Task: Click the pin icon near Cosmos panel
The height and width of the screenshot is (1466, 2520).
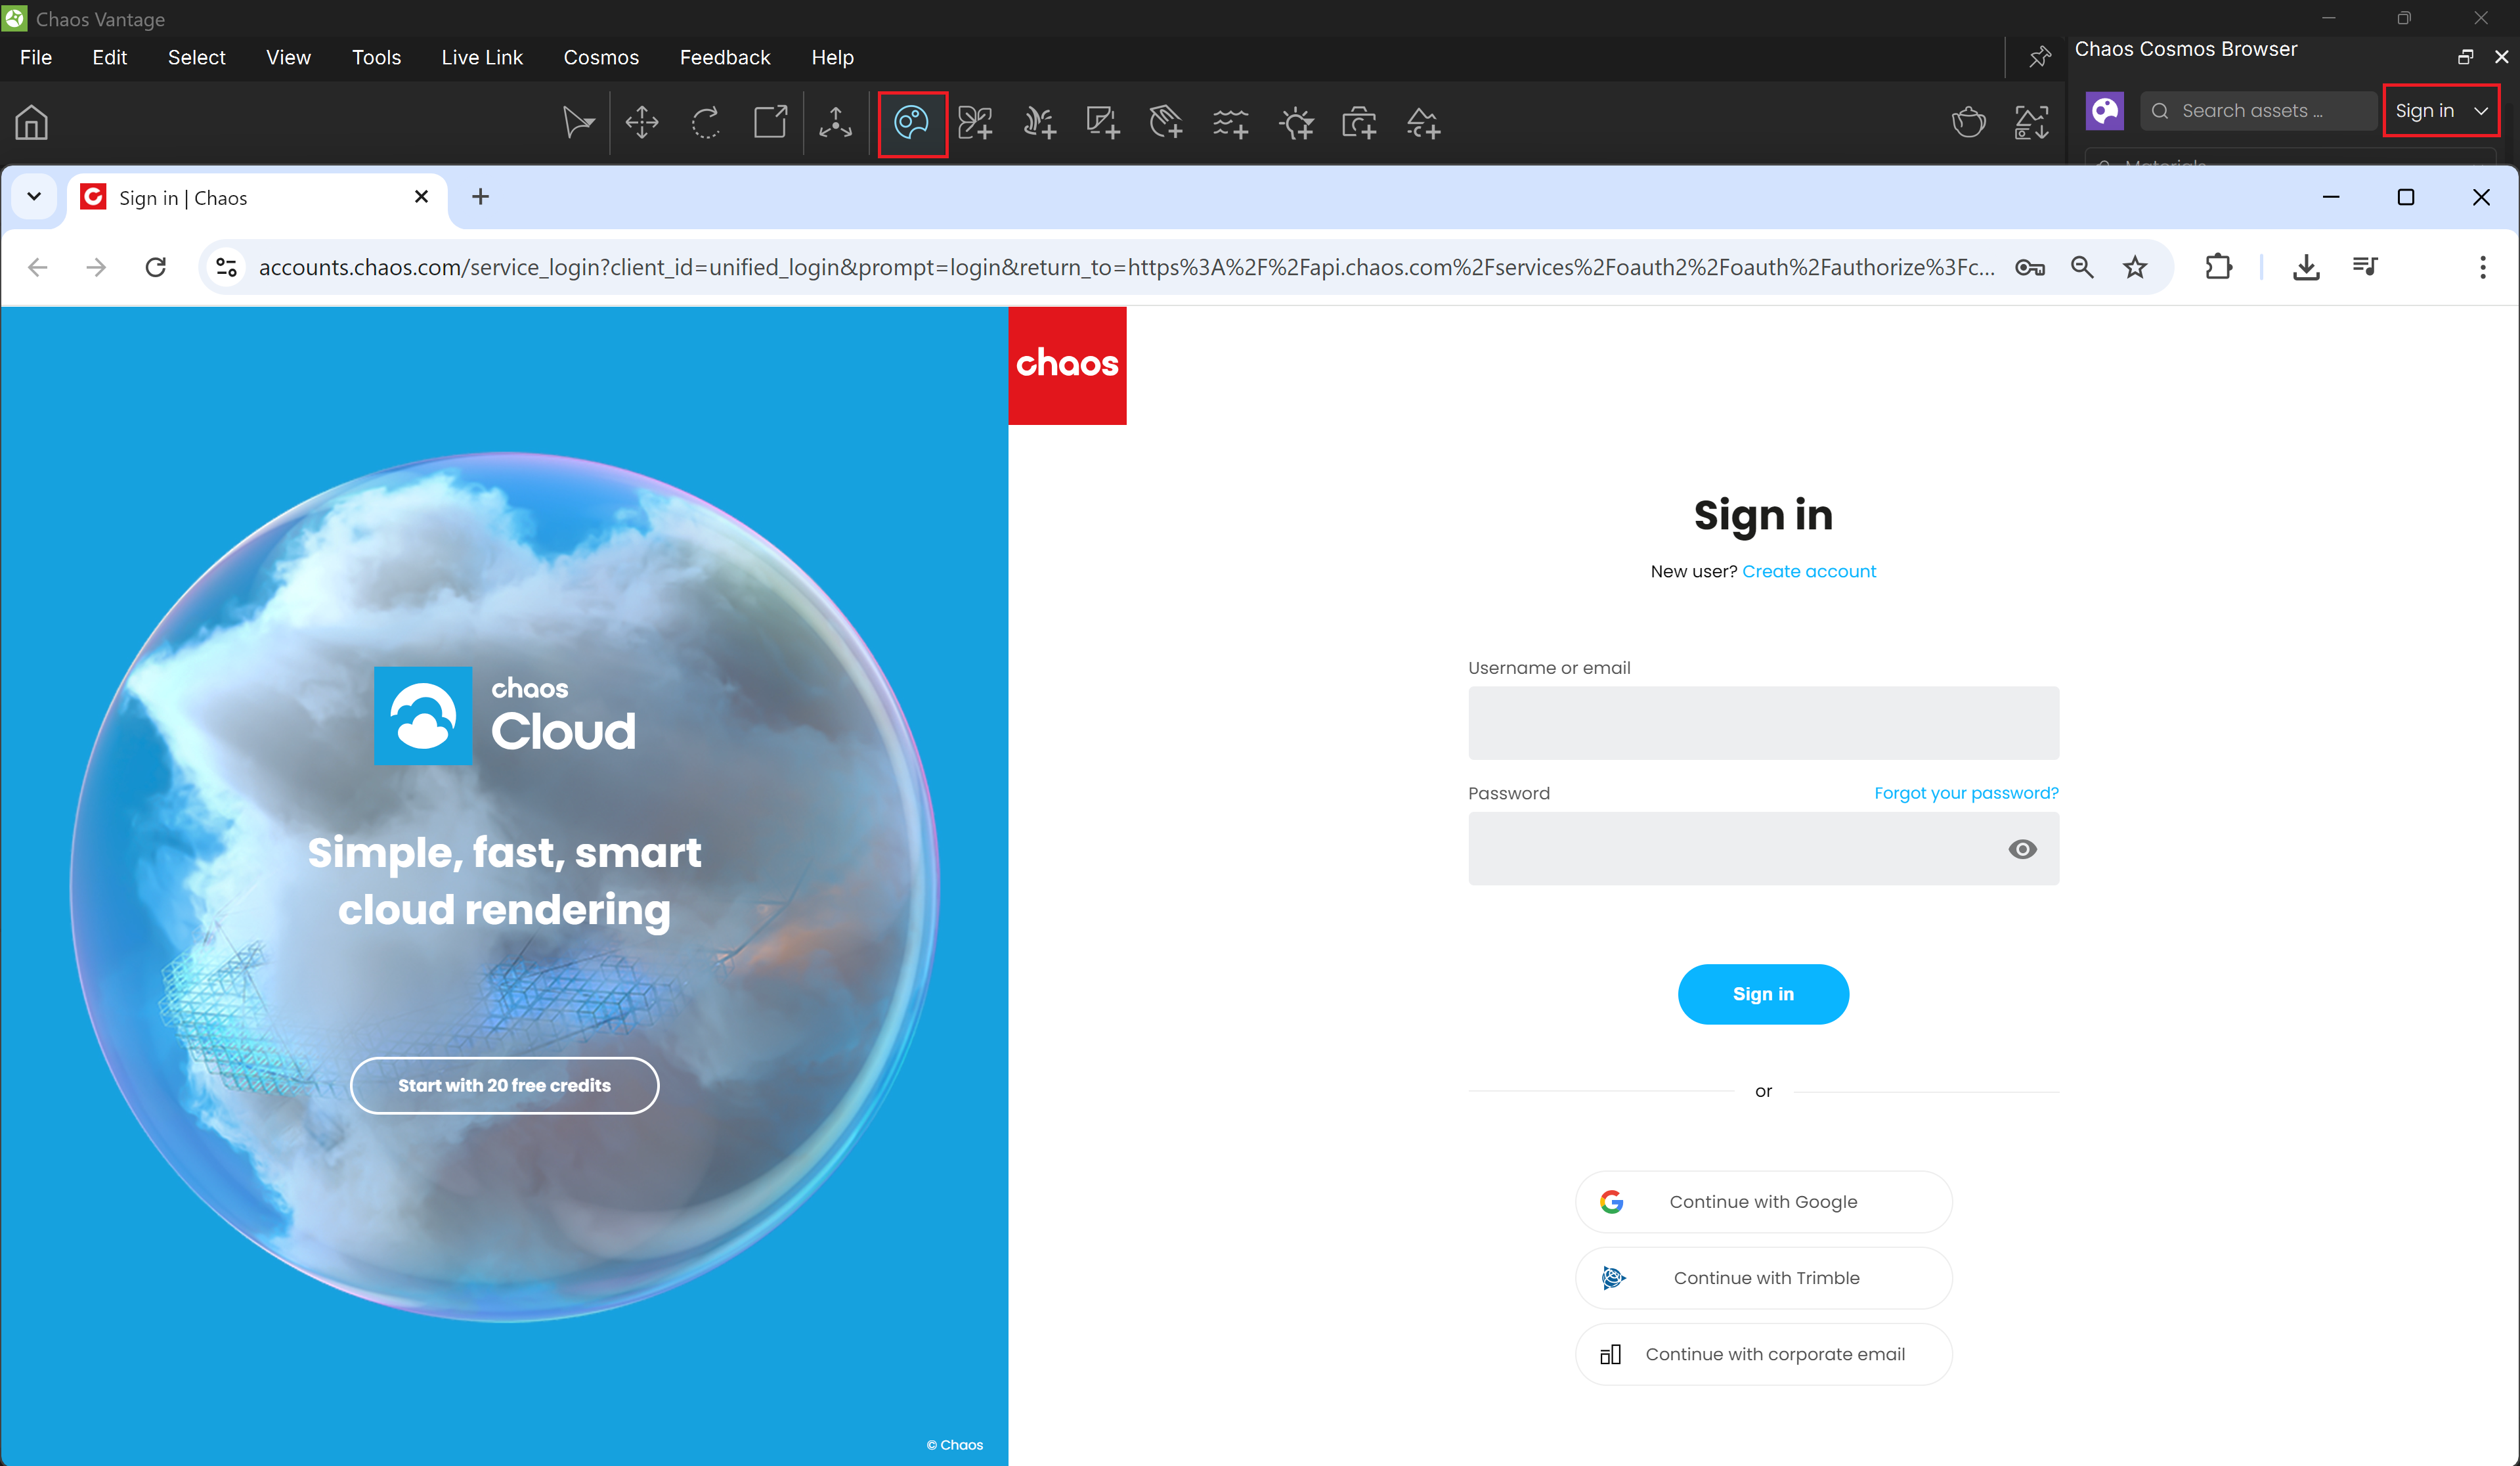Action: point(2040,57)
